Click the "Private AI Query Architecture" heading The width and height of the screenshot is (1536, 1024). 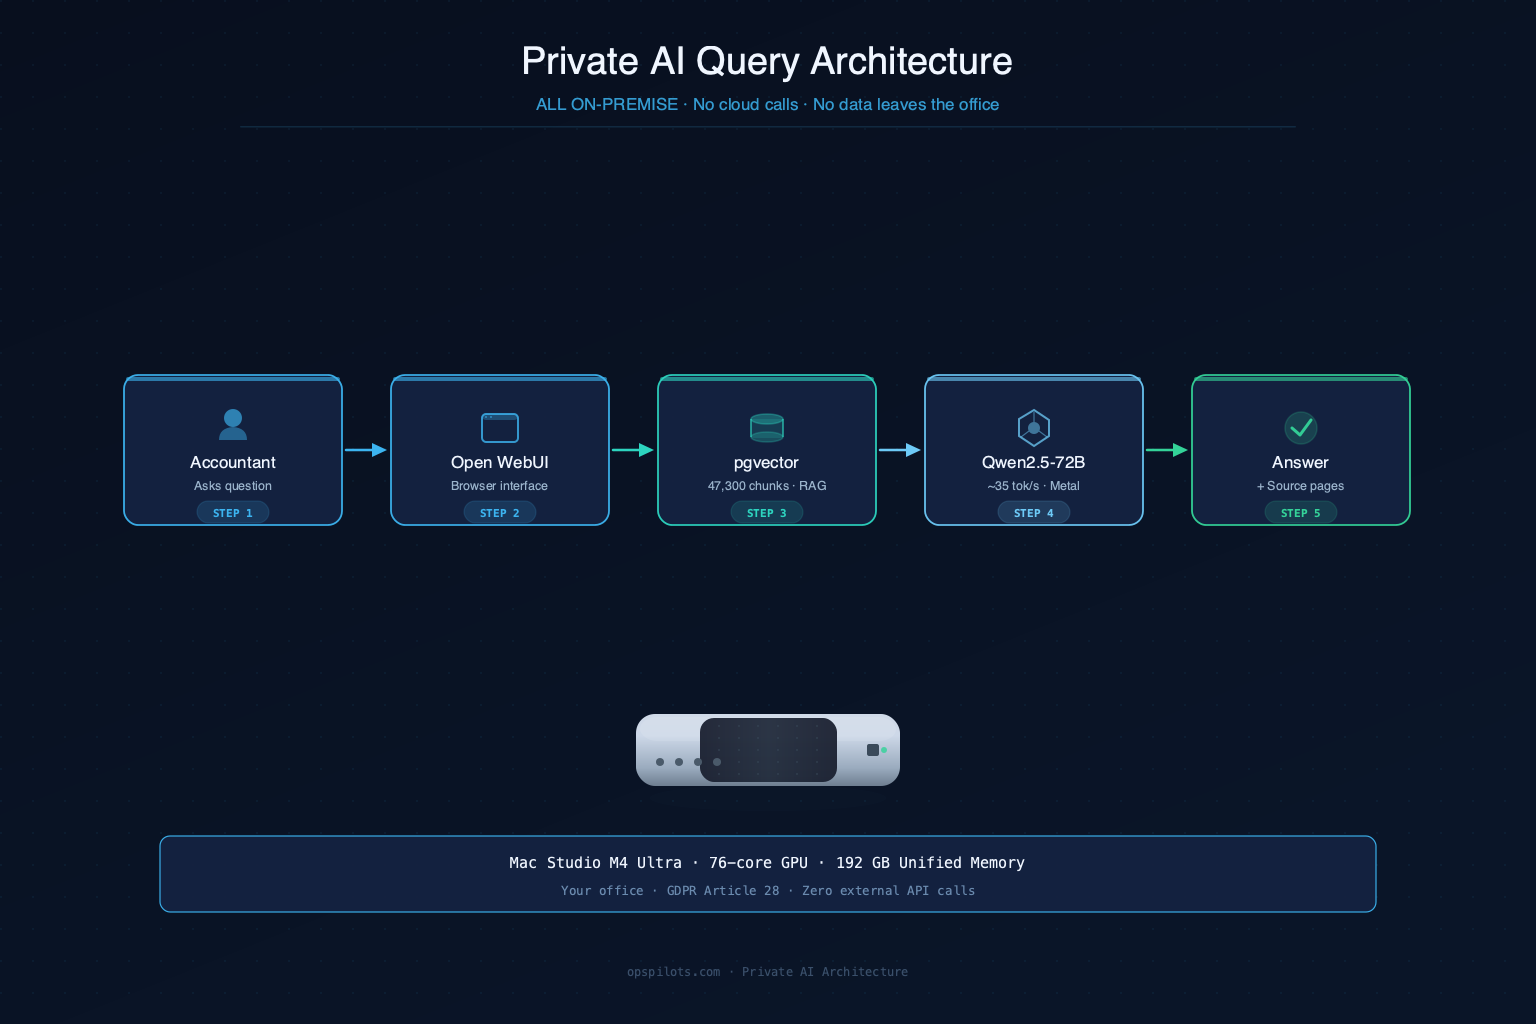767,61
